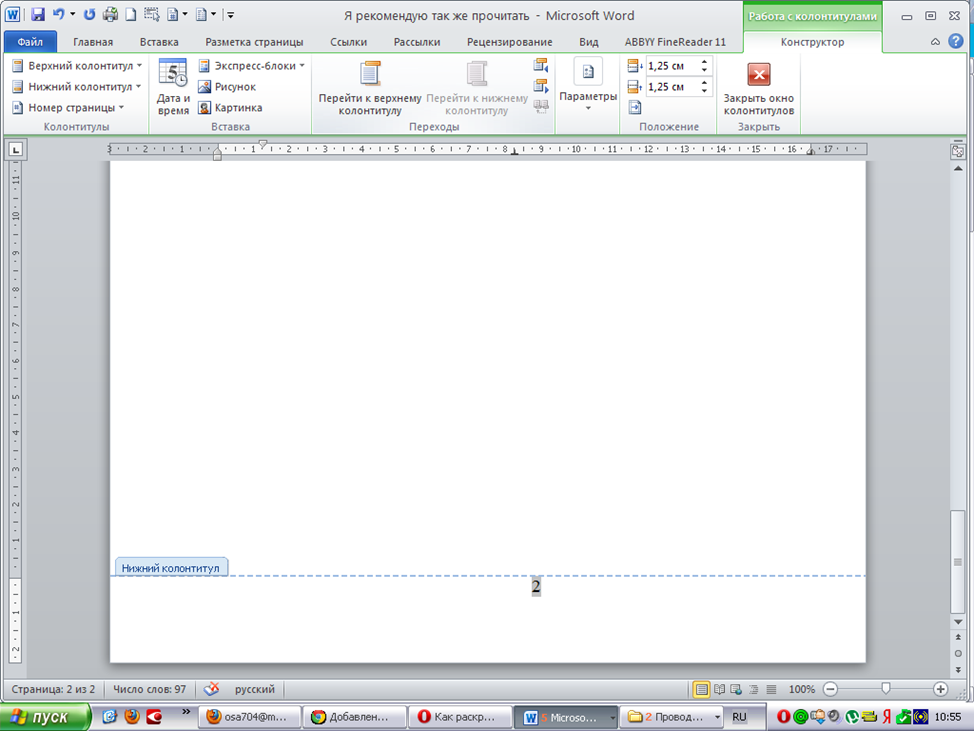Zoom in with the plus button
The width and height of the screenshot is (974, 731).
pos(940,689)
